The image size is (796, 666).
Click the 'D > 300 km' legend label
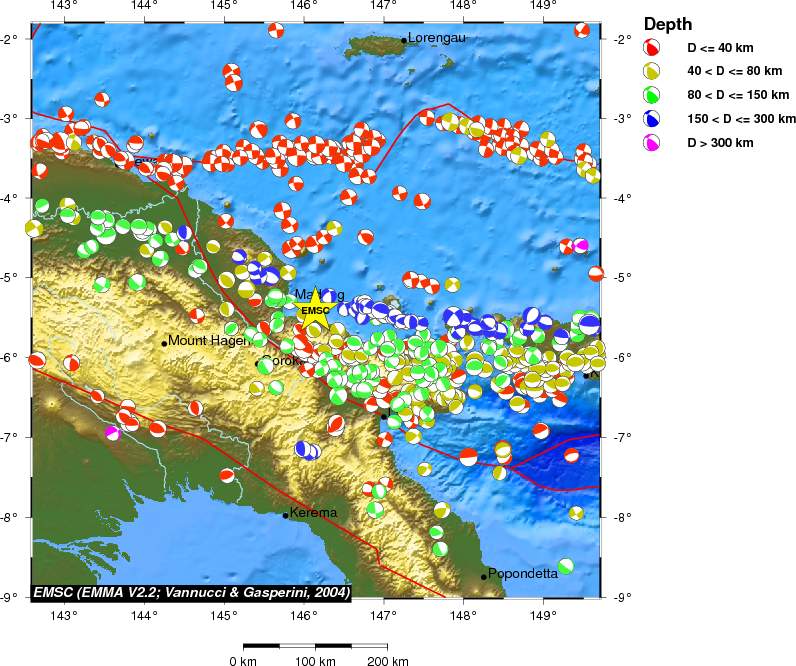coord(720,143)
